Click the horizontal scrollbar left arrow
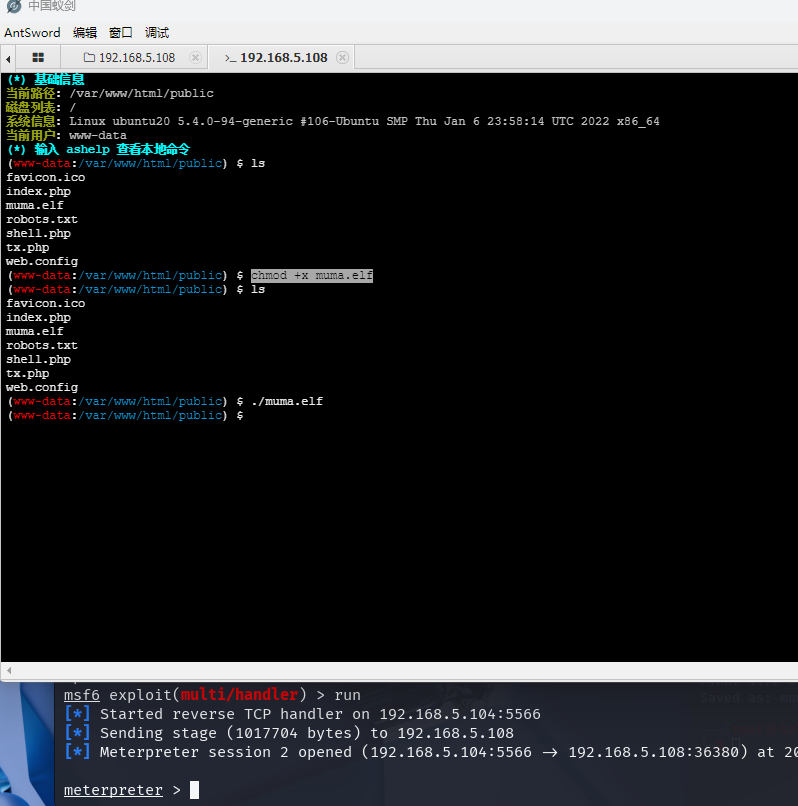Viewport: 798px width, 806px height. click(9, 670)
